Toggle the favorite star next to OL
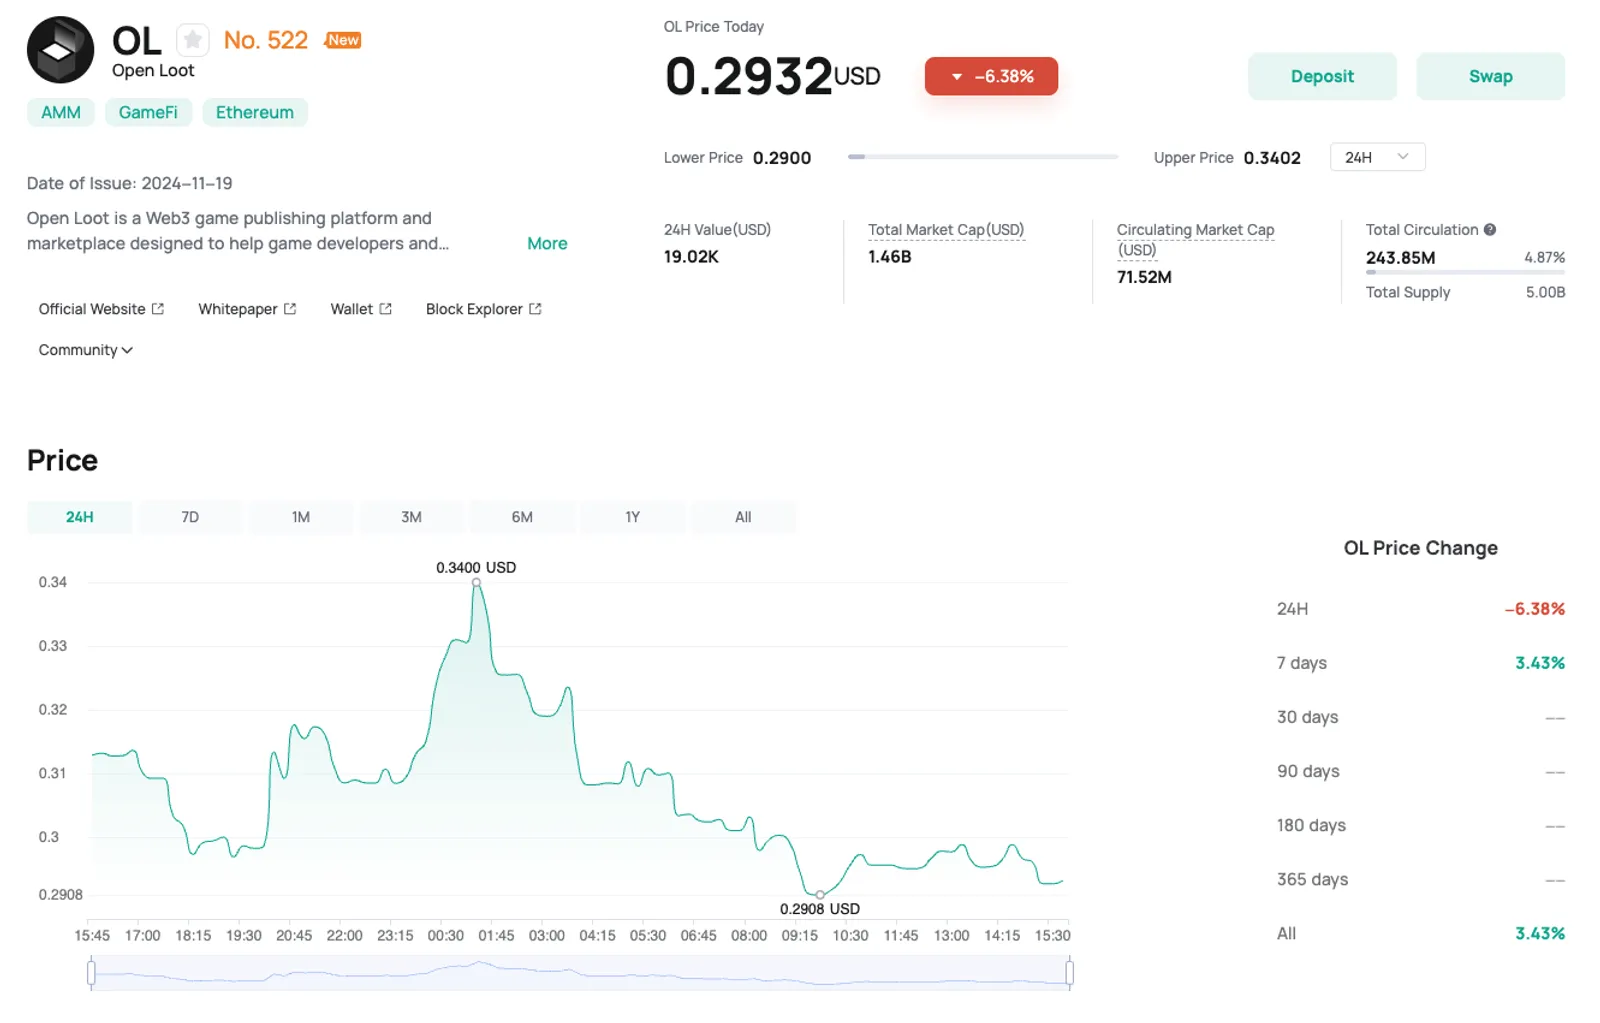Image resolution: width=1600 pixels, height=1023 pixels. 193,40
